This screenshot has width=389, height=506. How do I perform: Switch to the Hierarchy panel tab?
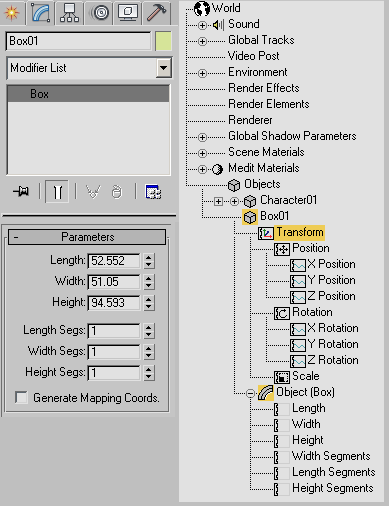[69, 13]
